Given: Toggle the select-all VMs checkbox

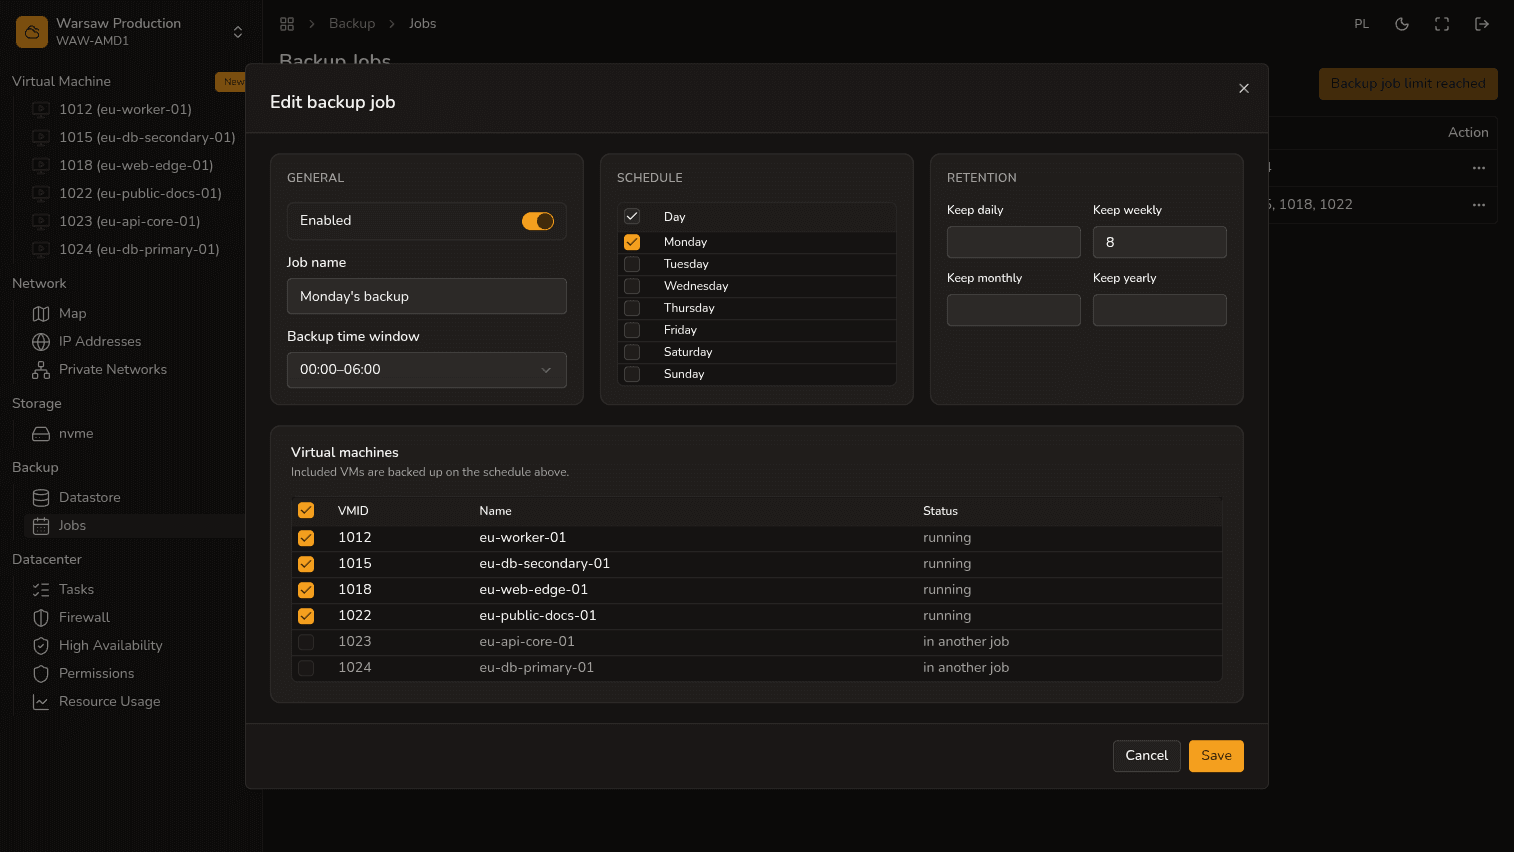Looking at the screenshot, I should pyautogui.click(x=306, y=510).
